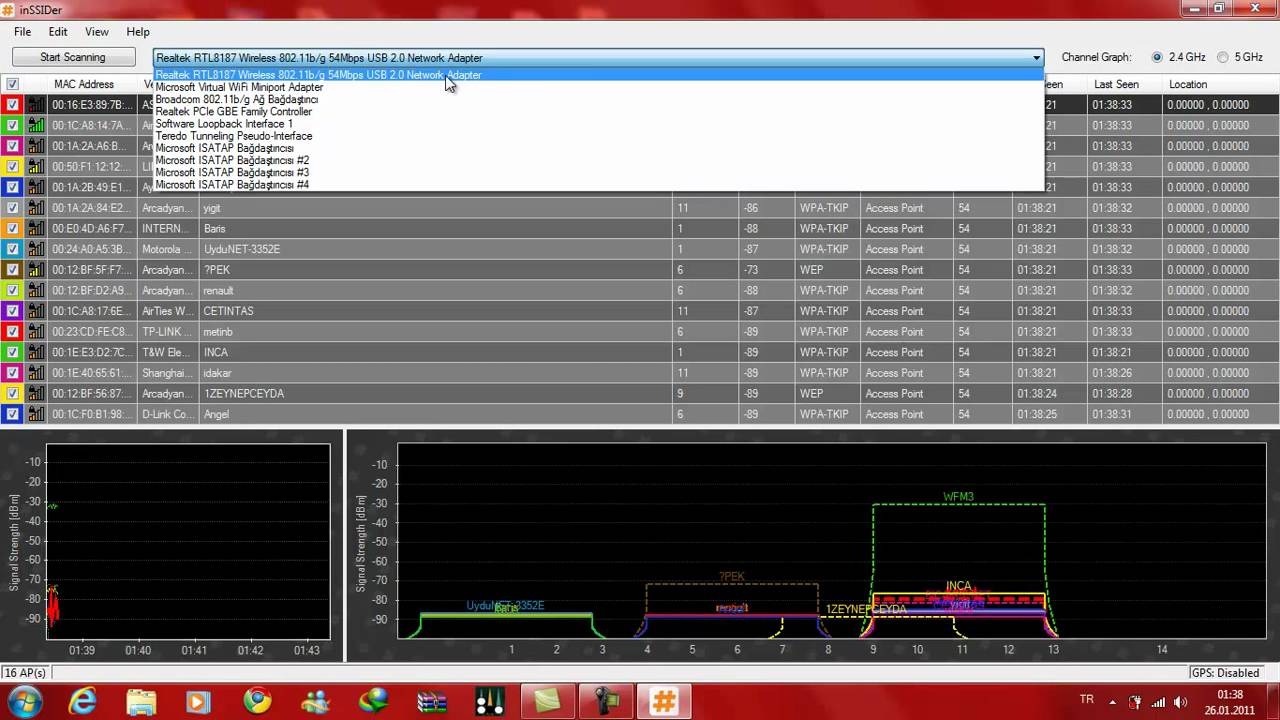Click signal icon in UyduNET-3352E row
This screenshot has width=1280, height=720.
click(36, 249)
